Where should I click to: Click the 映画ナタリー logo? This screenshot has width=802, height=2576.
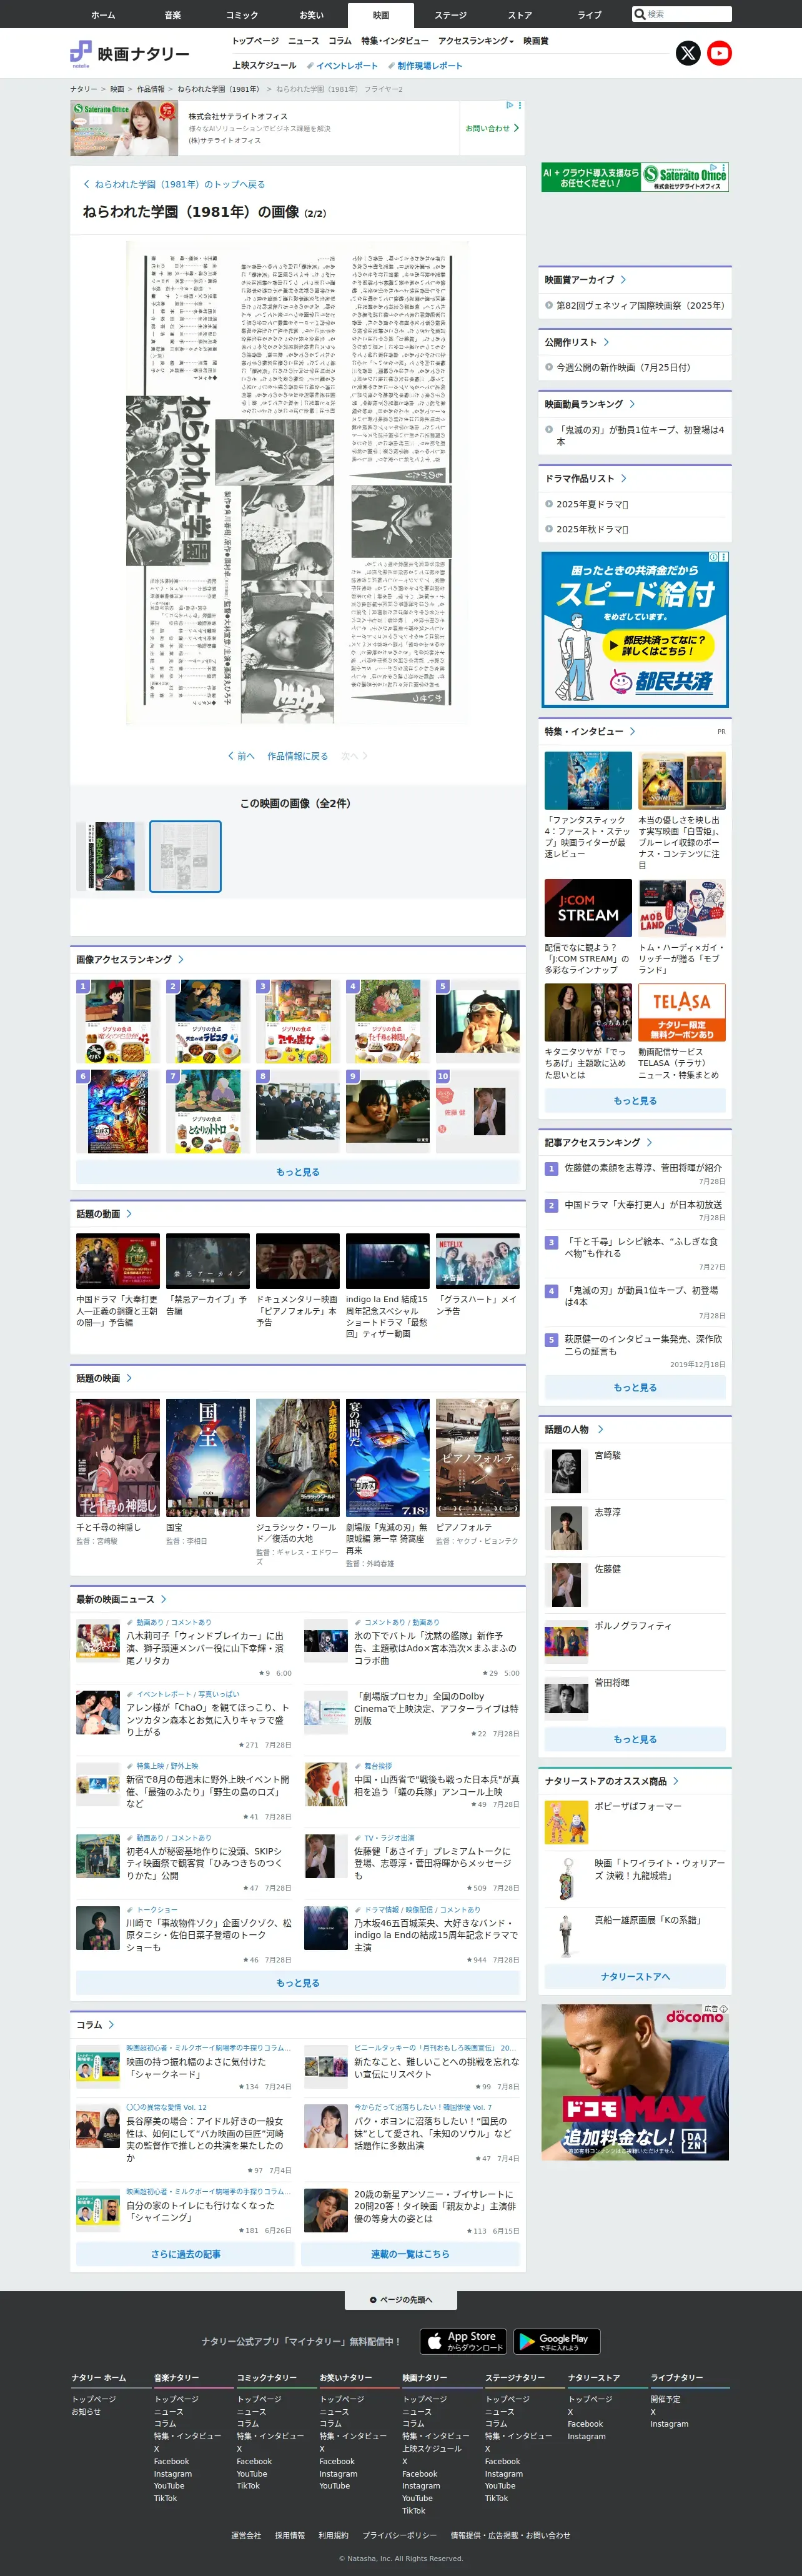[x=130, y=53]
